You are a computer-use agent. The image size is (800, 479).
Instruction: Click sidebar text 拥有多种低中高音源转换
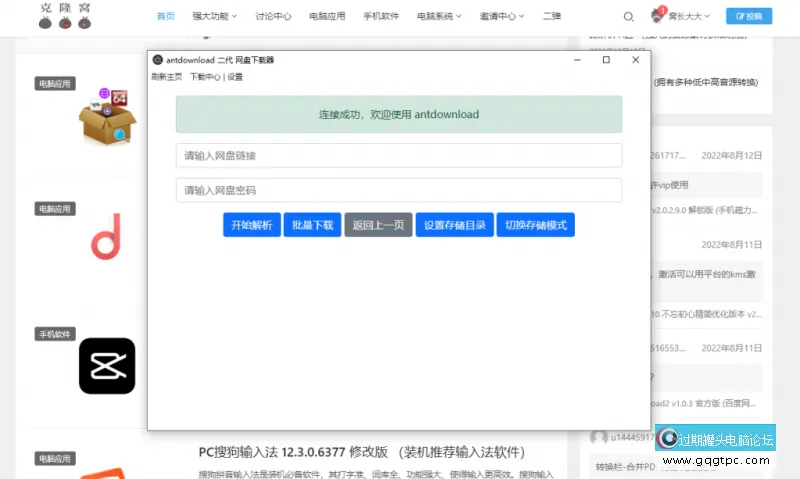tap(706, 82)
